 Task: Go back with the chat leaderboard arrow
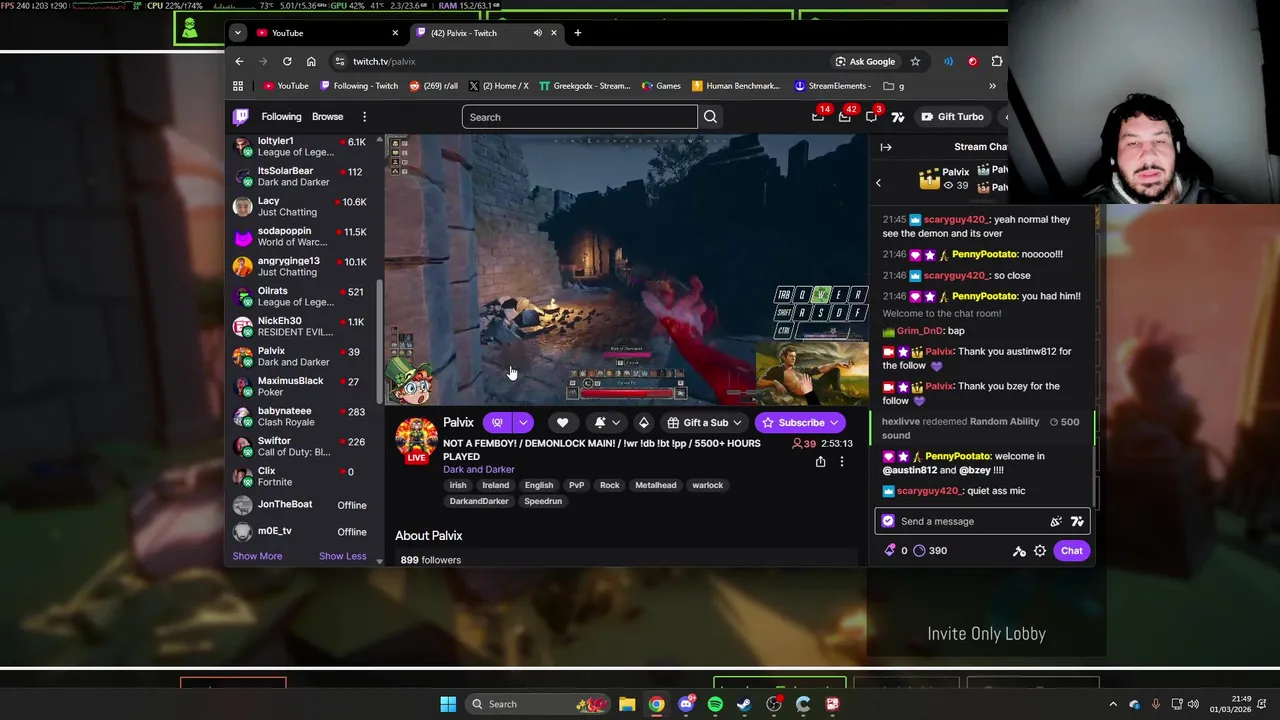click(878, 183)
